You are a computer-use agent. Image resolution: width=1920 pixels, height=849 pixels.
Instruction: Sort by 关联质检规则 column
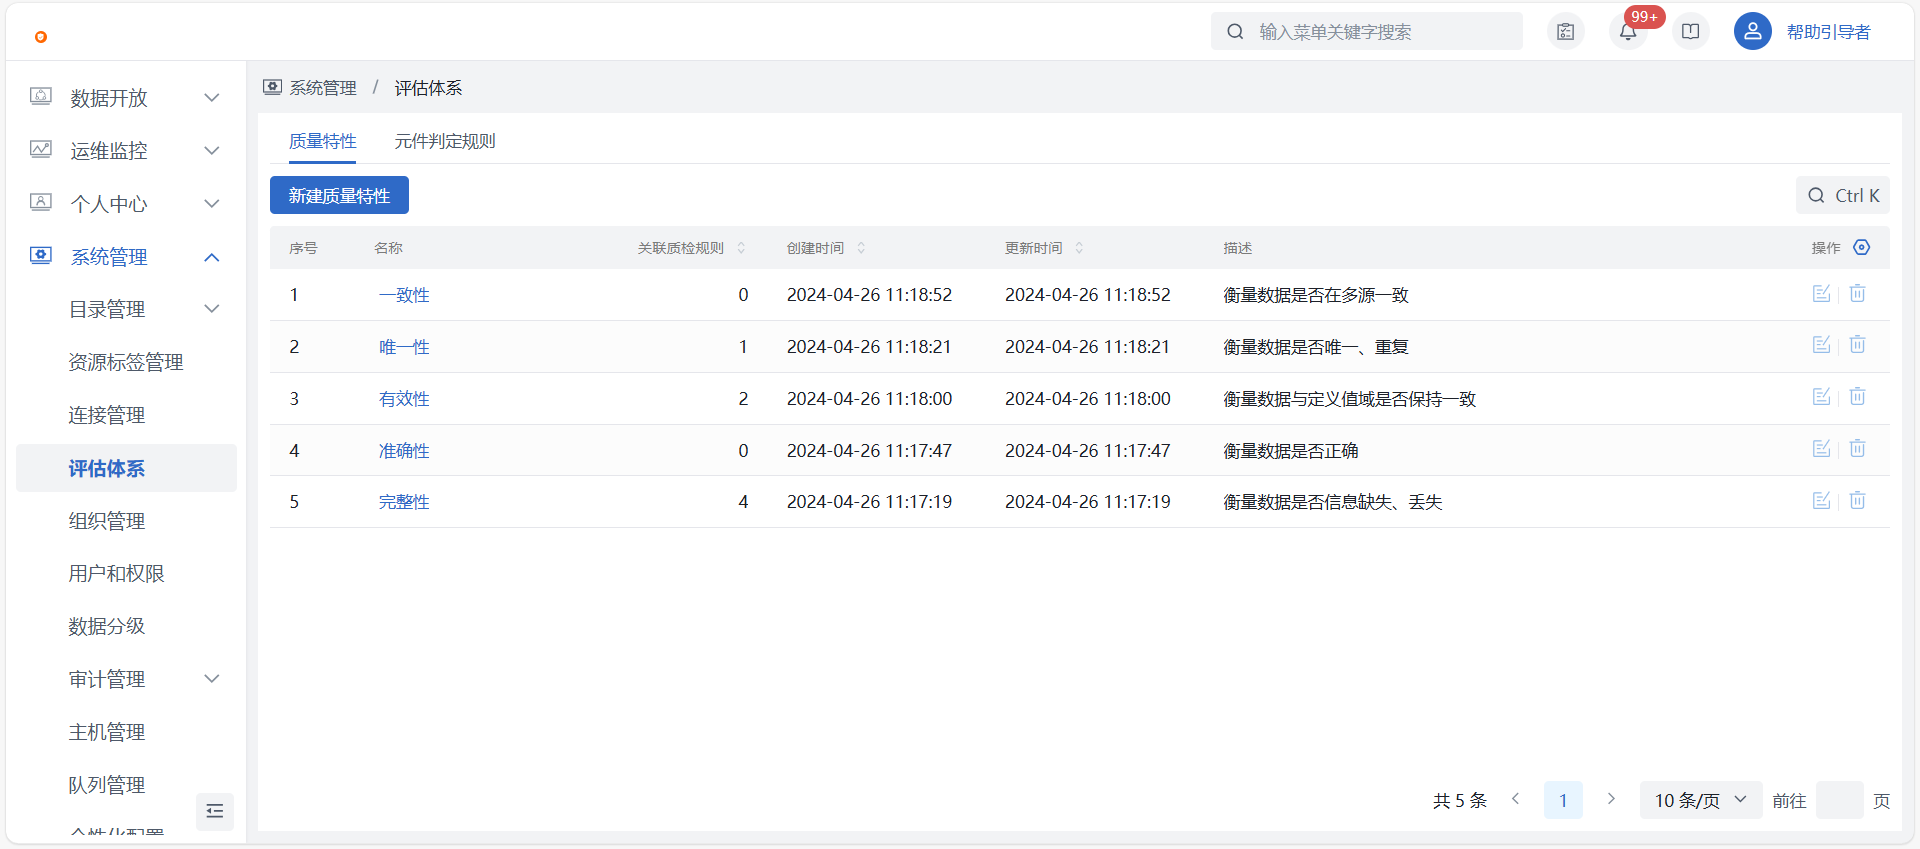point(741,248)
